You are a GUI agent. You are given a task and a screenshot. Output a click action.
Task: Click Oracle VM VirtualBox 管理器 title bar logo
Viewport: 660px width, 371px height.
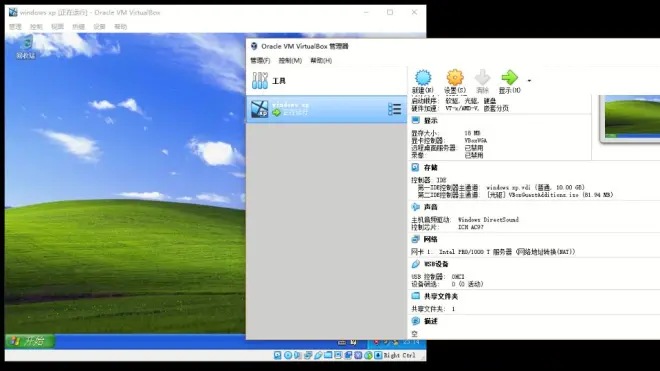click(254, 46)
